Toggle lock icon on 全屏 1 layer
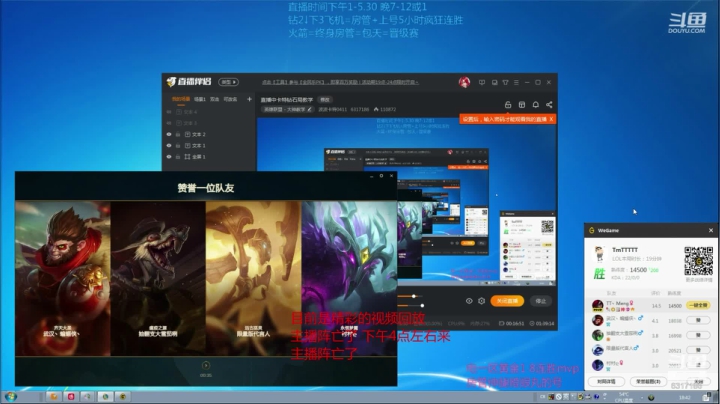The width and height of the screenshot is (720, 404). point(178,157)
